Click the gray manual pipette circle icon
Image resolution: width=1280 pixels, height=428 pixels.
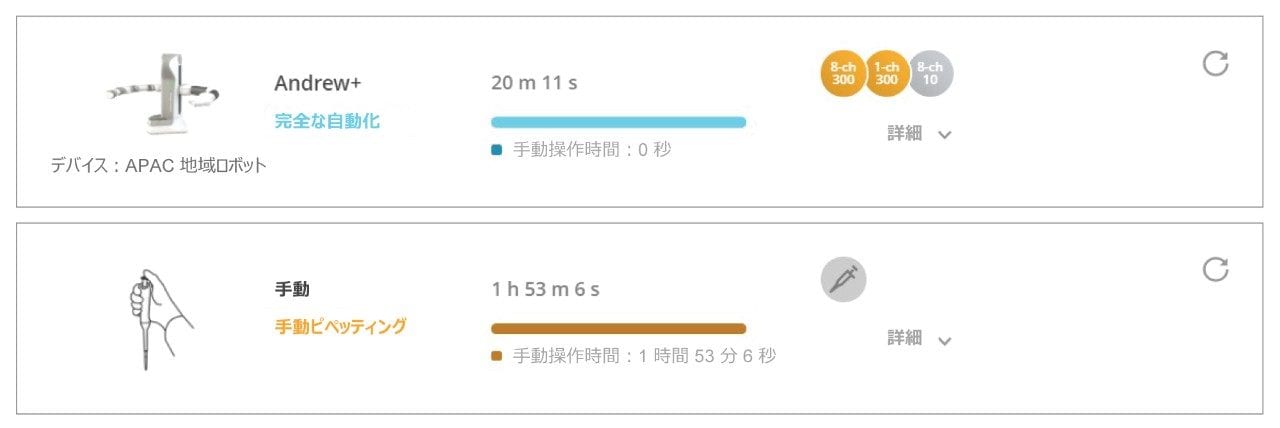point(844,280)
